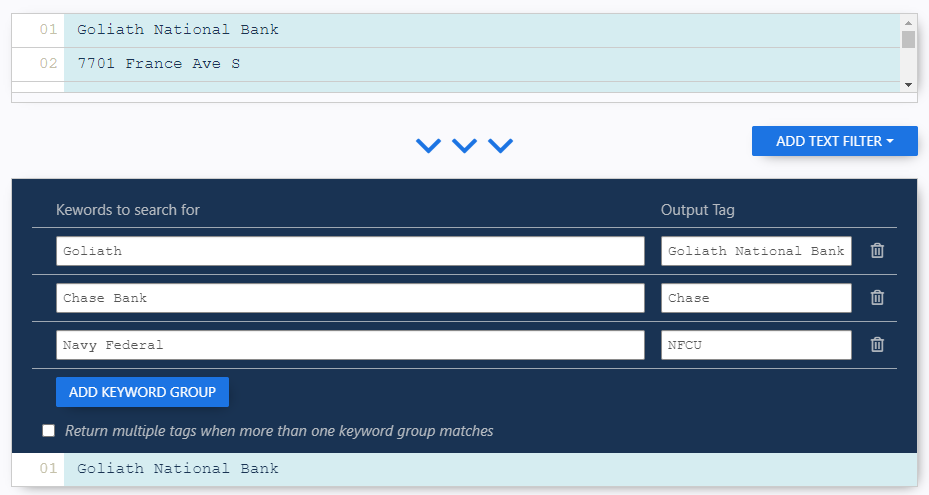Edit the Chase output tag field
This screenshot has width=929, height=495.
pyautogui.click(x=756, y=298)
